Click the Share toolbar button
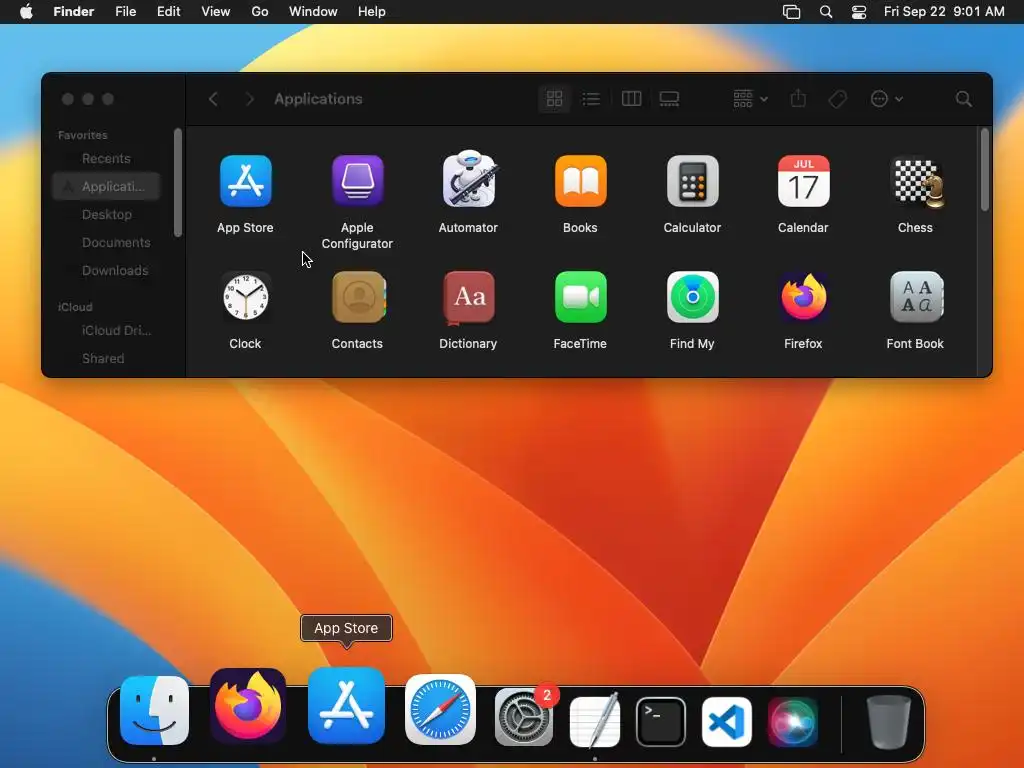Viewport: 1024px width, 768px height. pos(798,99)
